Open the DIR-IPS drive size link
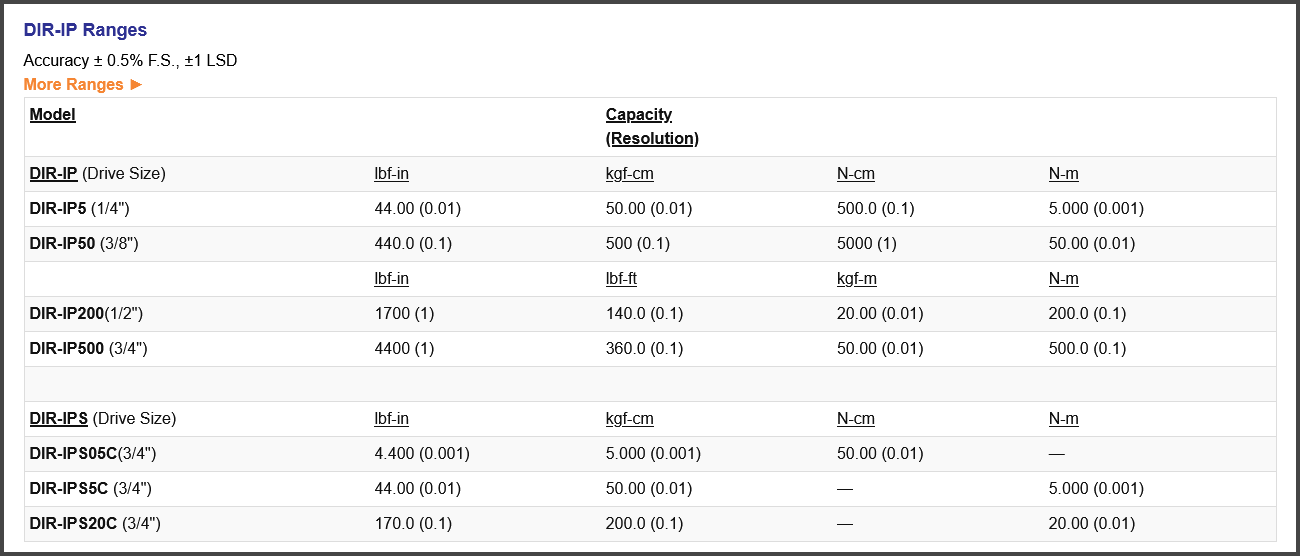The height and width of the screenshot is (556, 1300). (x=59, y=419)
